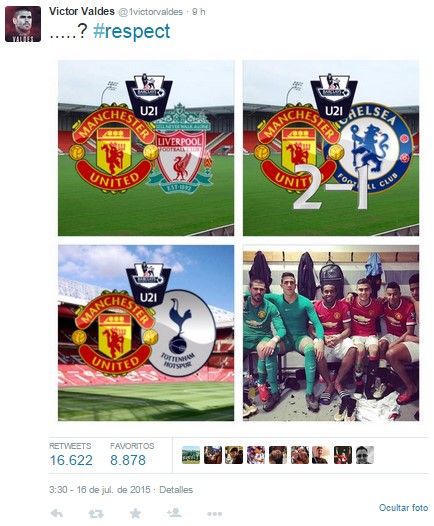This screenshot has height=526, width=434.
Task: Open Manchester United vs Liverpool image
Action: pyautogui.click(x=146, y=148)
